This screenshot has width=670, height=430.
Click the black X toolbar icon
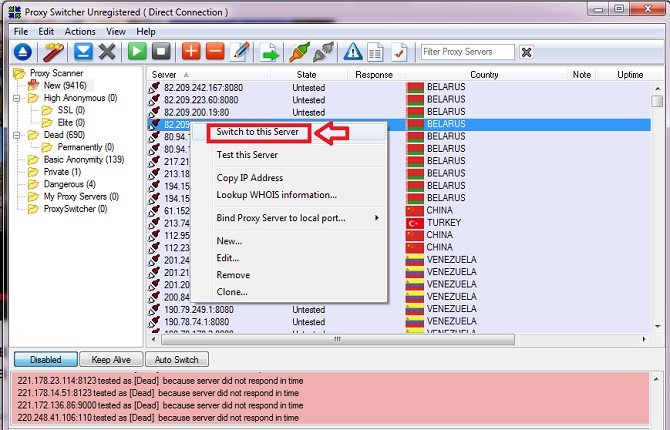(107, 52)
